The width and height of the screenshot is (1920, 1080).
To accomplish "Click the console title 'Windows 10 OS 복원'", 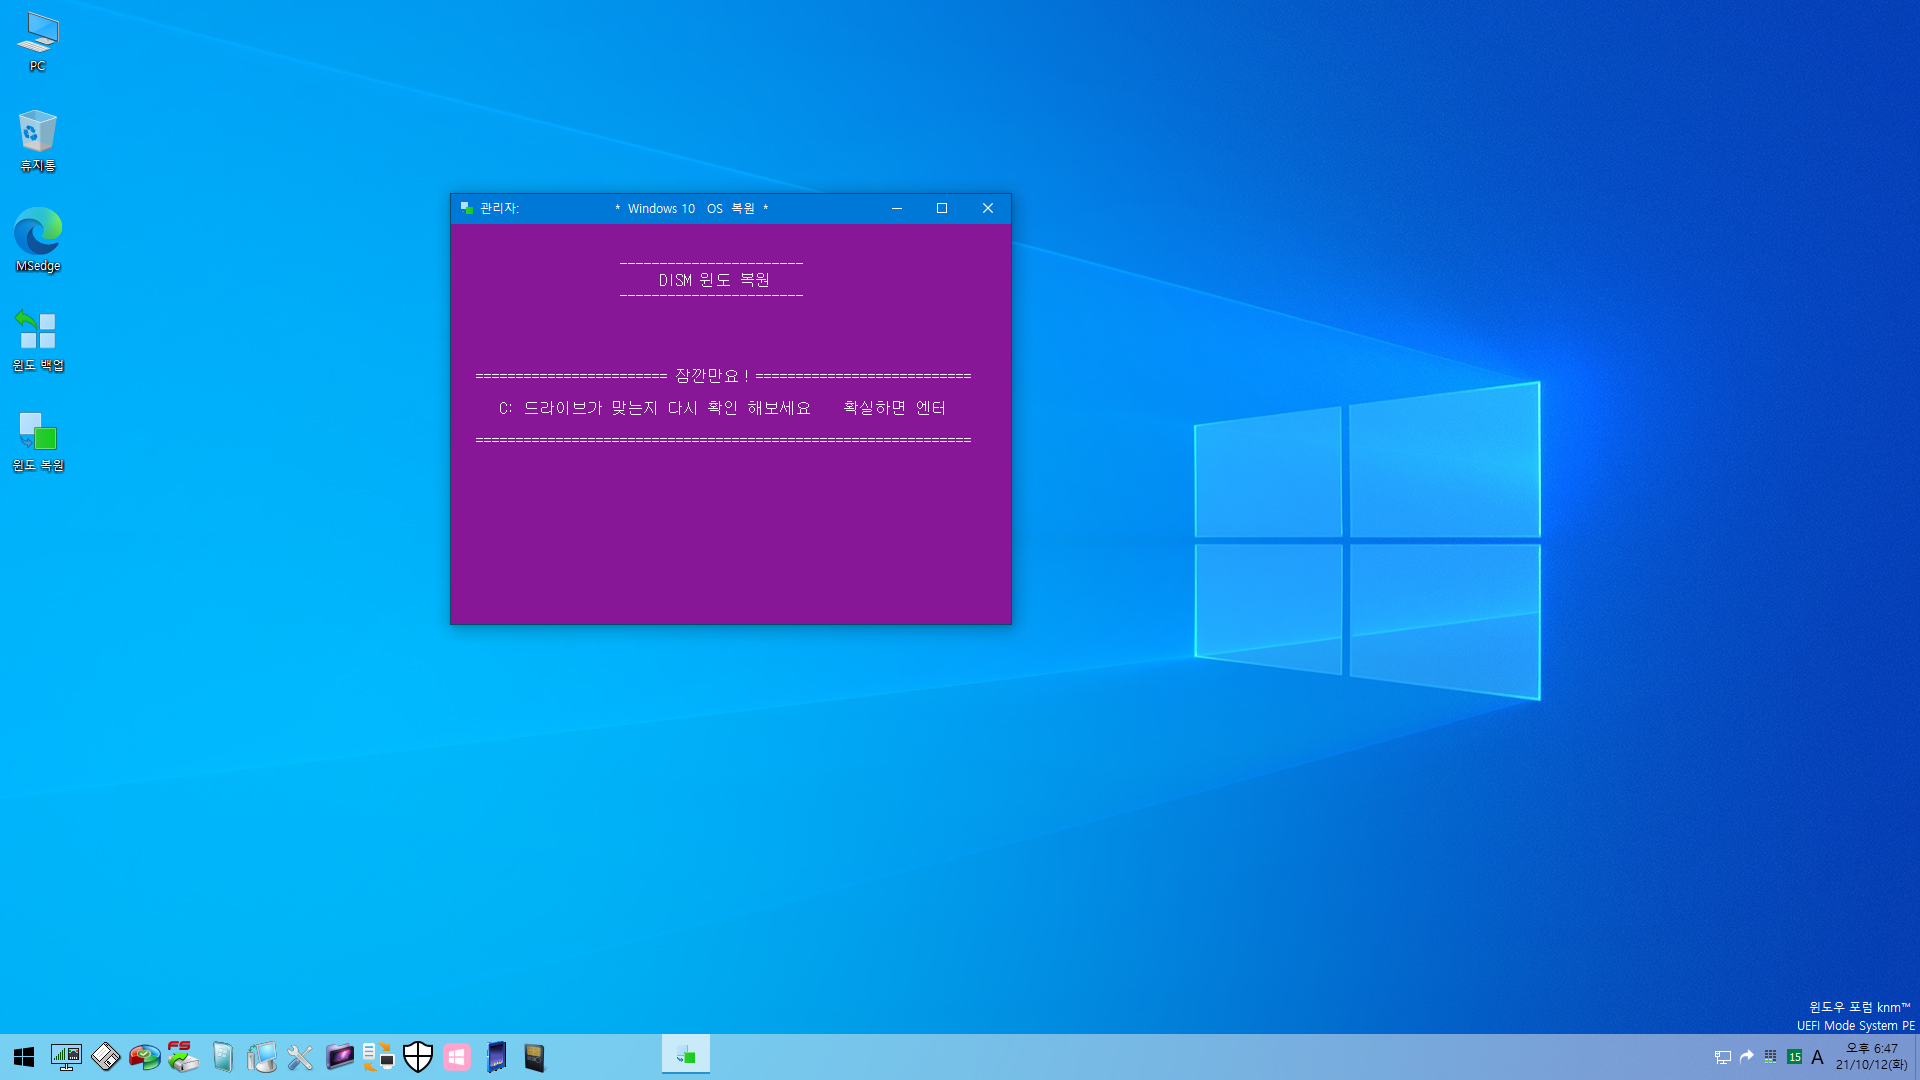I will tap(691, 209).
